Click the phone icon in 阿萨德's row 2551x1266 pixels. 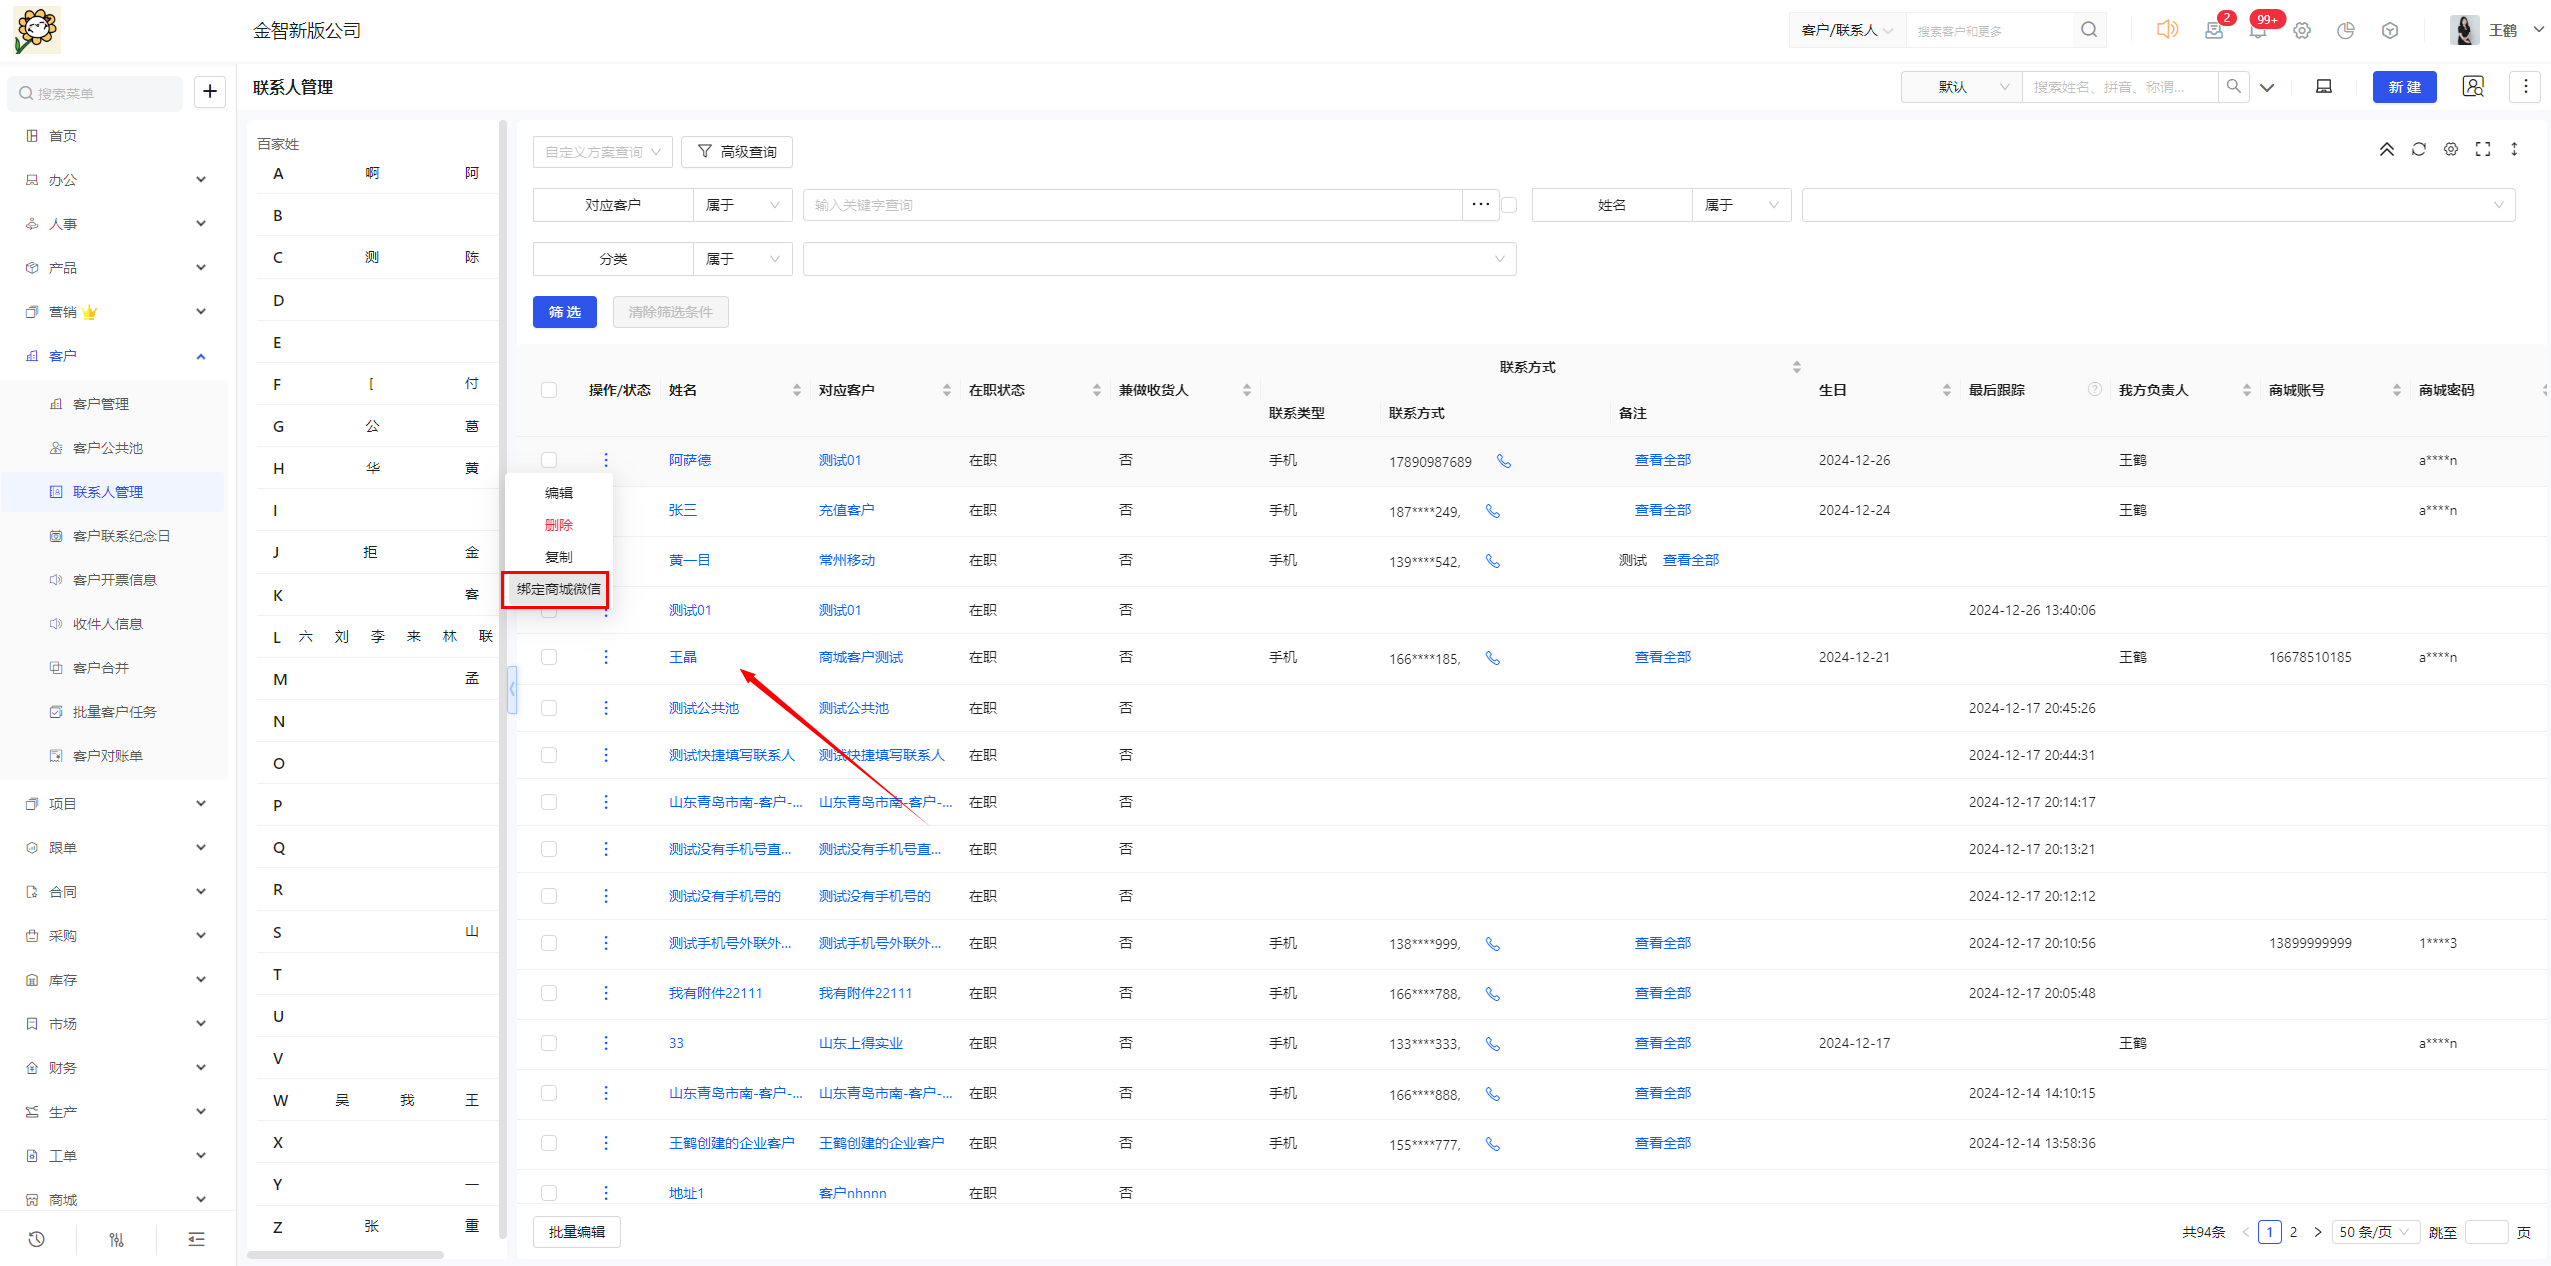1503,461
